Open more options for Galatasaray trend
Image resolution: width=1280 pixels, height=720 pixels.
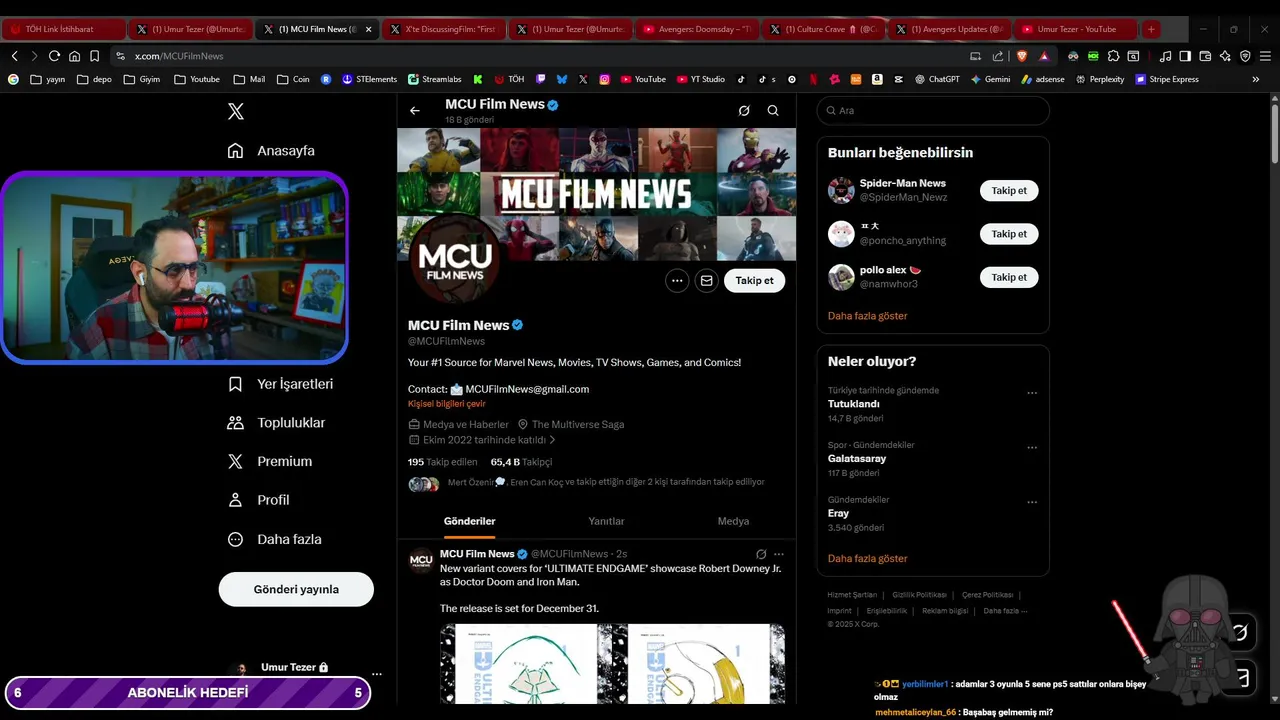click(x=1032, y=448)
